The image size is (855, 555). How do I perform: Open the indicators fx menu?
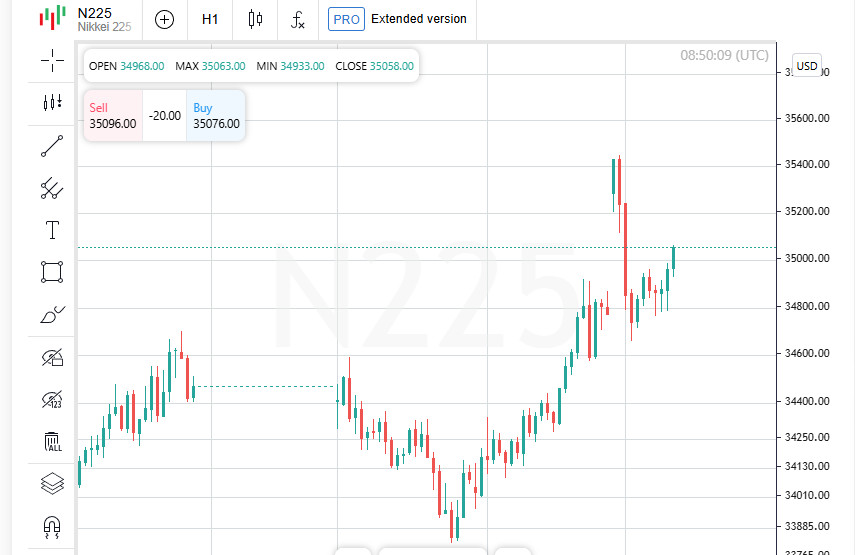[x=298, y=19]
